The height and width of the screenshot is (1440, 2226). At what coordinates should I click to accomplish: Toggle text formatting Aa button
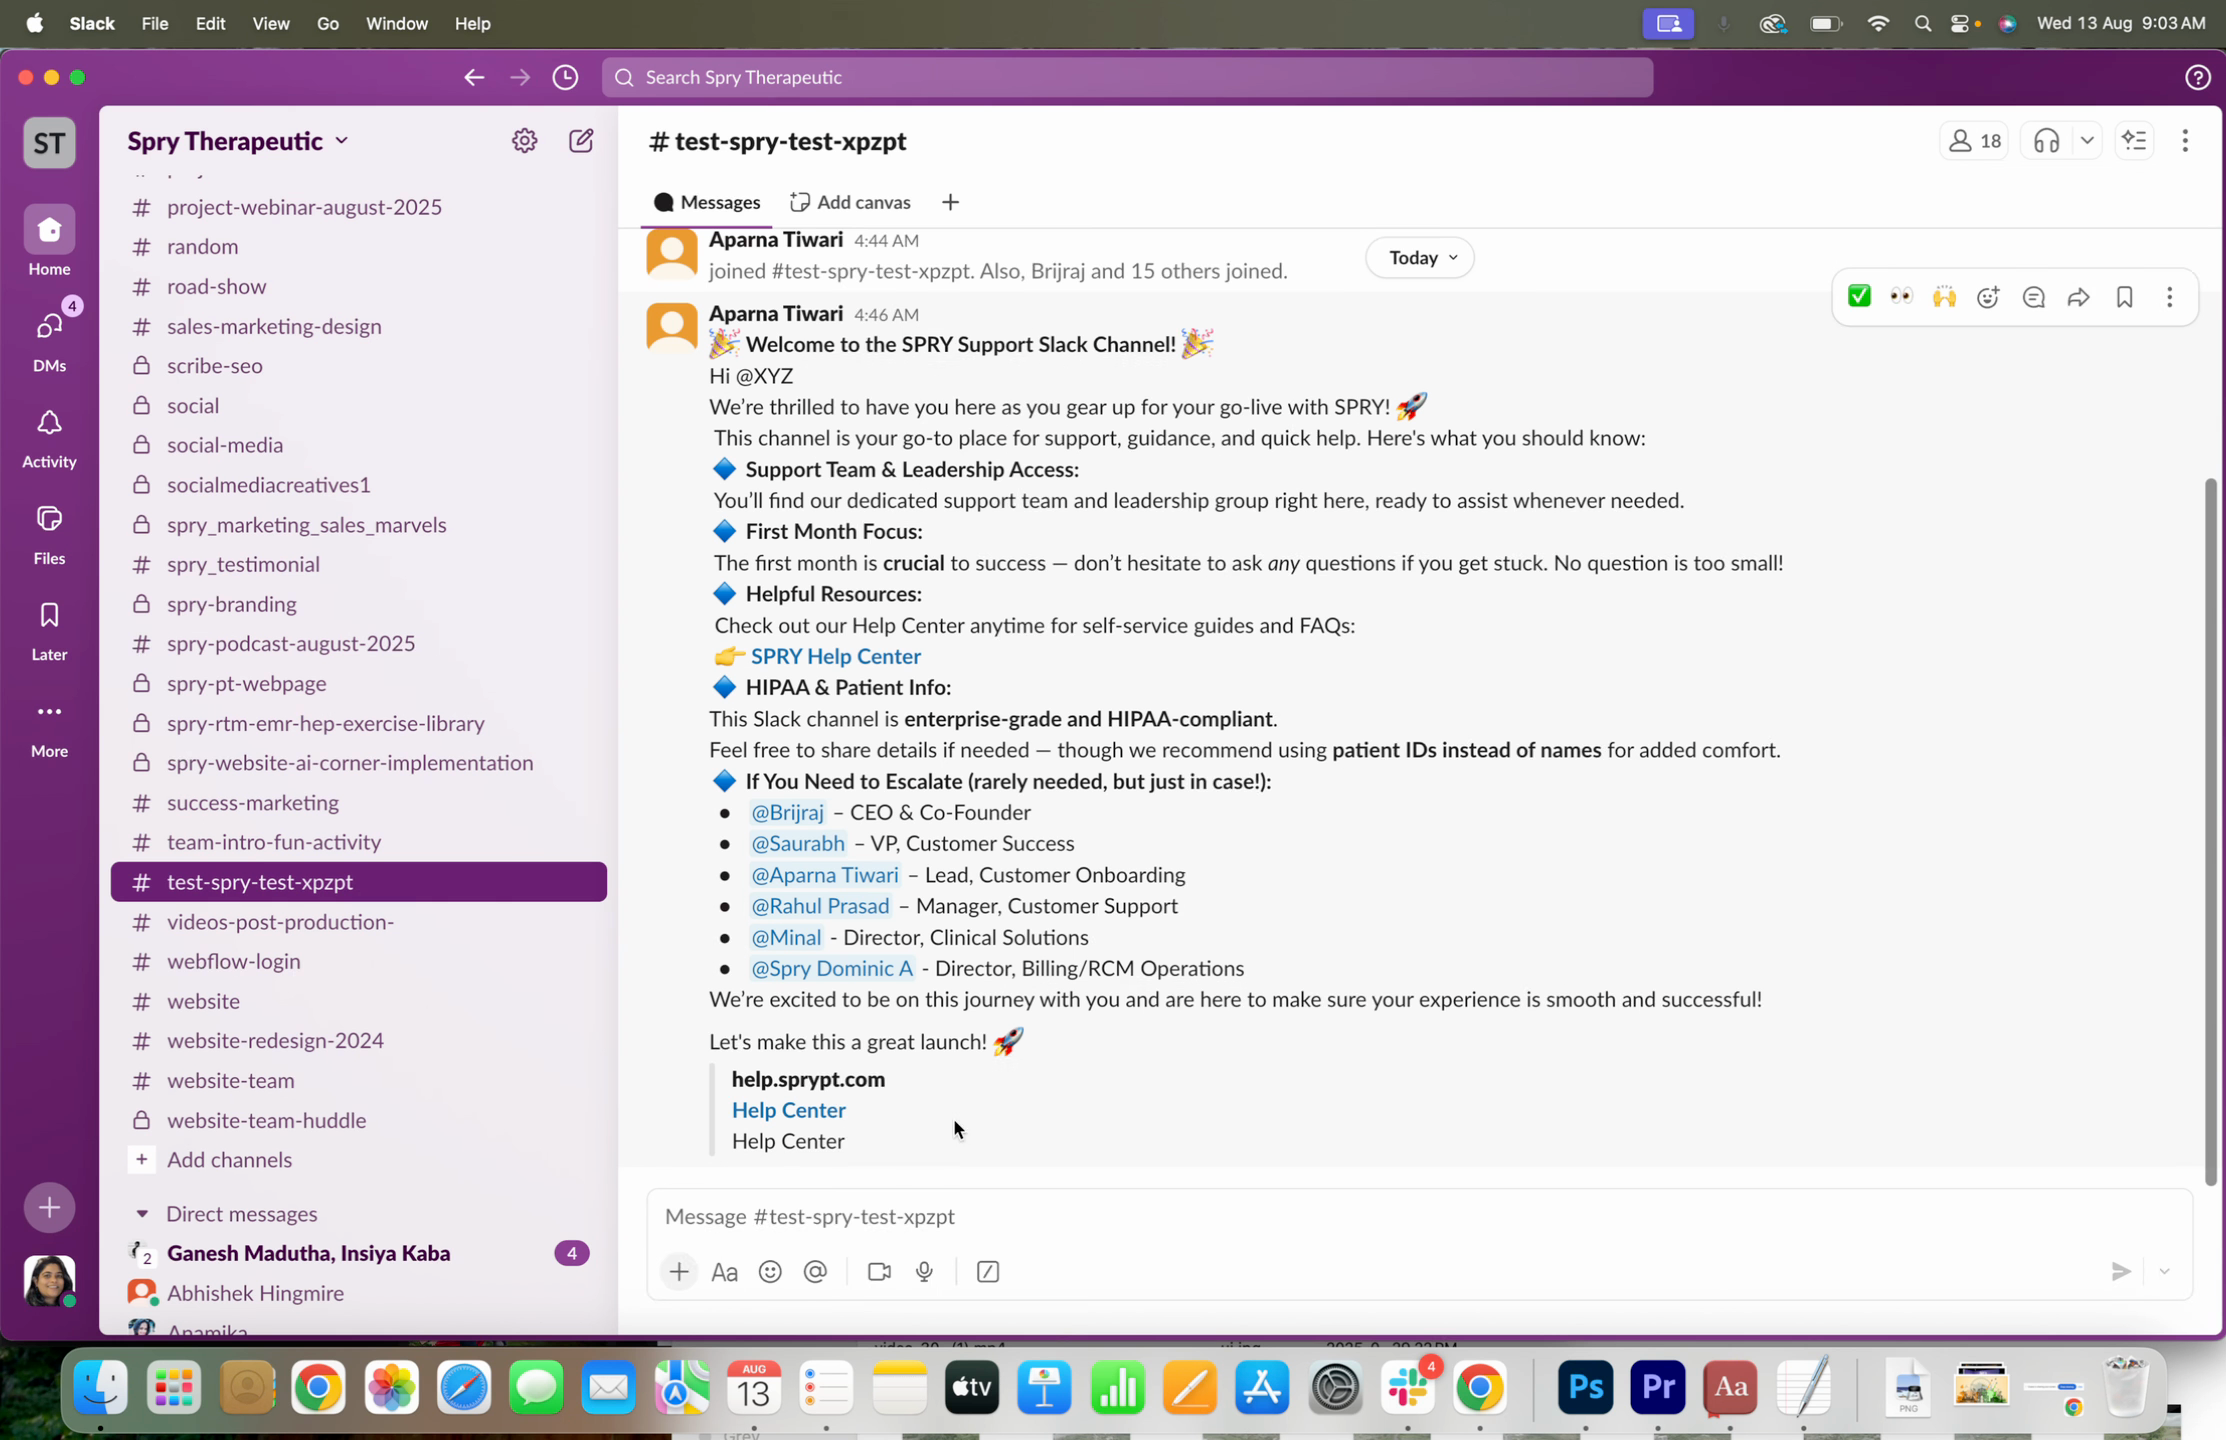click(x=724, y=1272)
